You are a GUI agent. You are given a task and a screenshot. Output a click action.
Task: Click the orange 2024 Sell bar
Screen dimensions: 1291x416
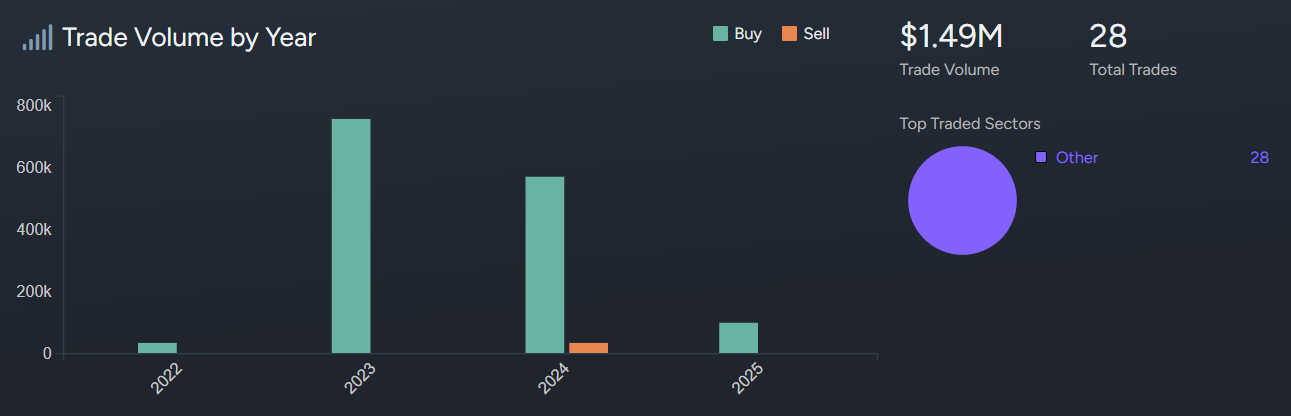pos(588,348)
